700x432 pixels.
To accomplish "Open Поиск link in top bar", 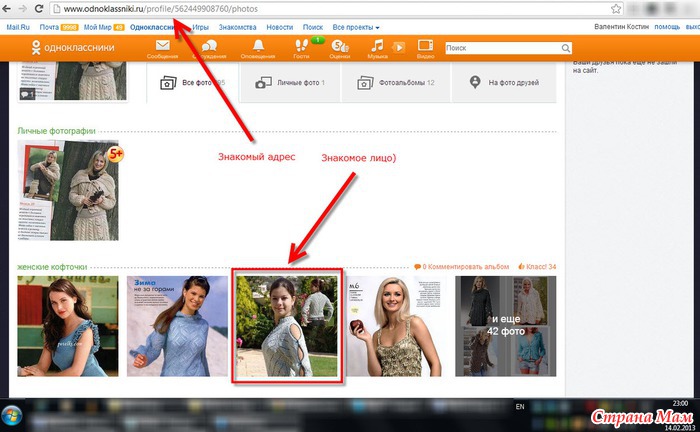I will point(312,27).
